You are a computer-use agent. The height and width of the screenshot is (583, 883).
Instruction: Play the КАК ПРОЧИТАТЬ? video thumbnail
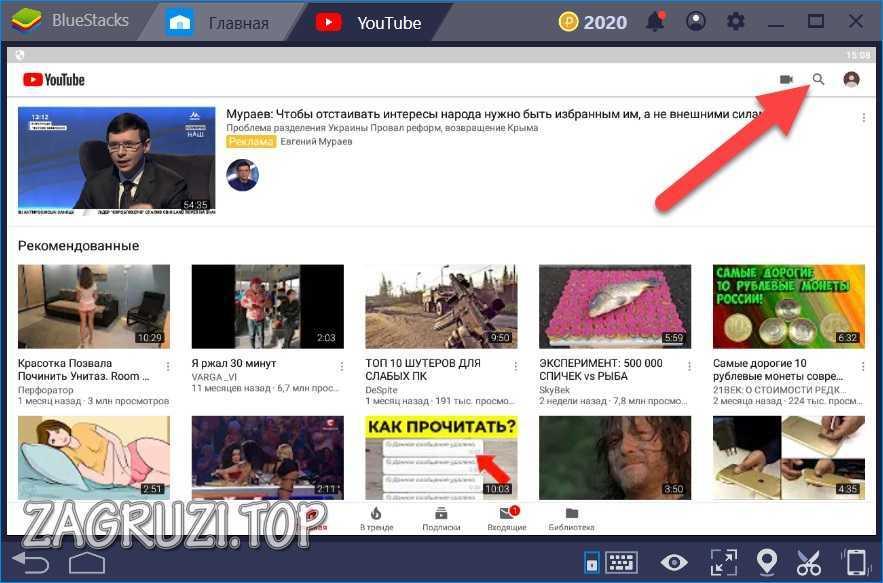pos(442,457)
